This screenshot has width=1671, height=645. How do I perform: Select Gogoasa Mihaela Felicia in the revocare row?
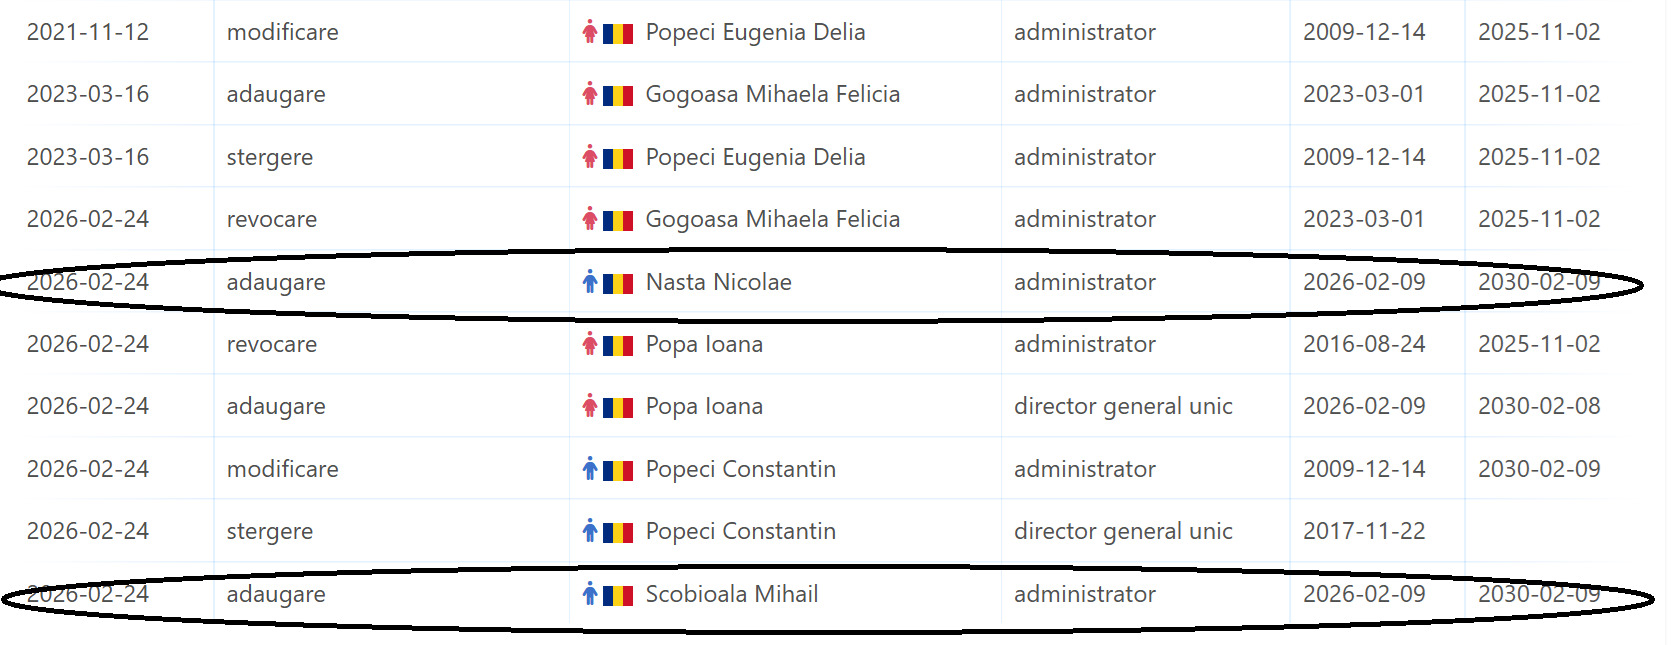click(x=772, y=219)
